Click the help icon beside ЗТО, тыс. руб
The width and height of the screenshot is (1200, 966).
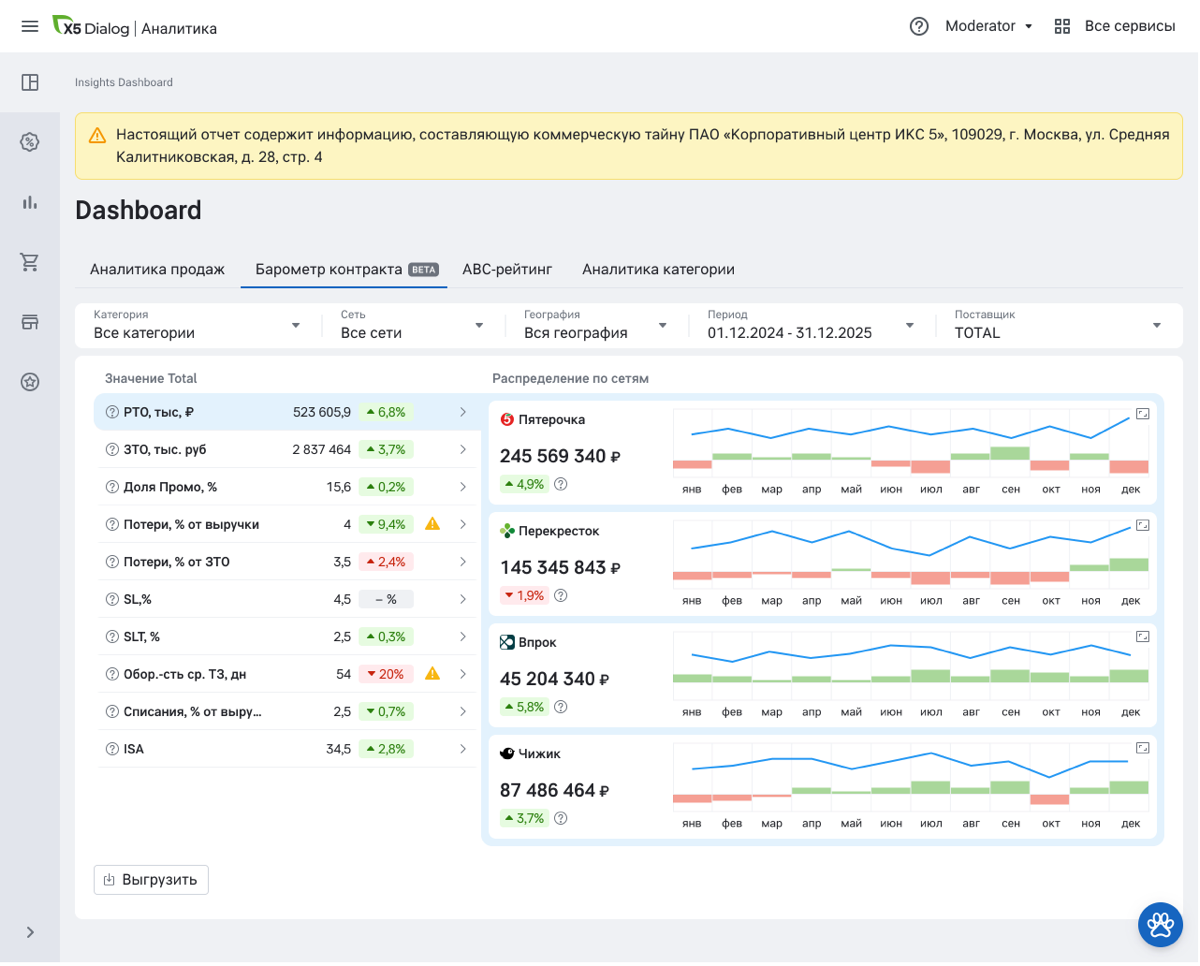point(112,450)
